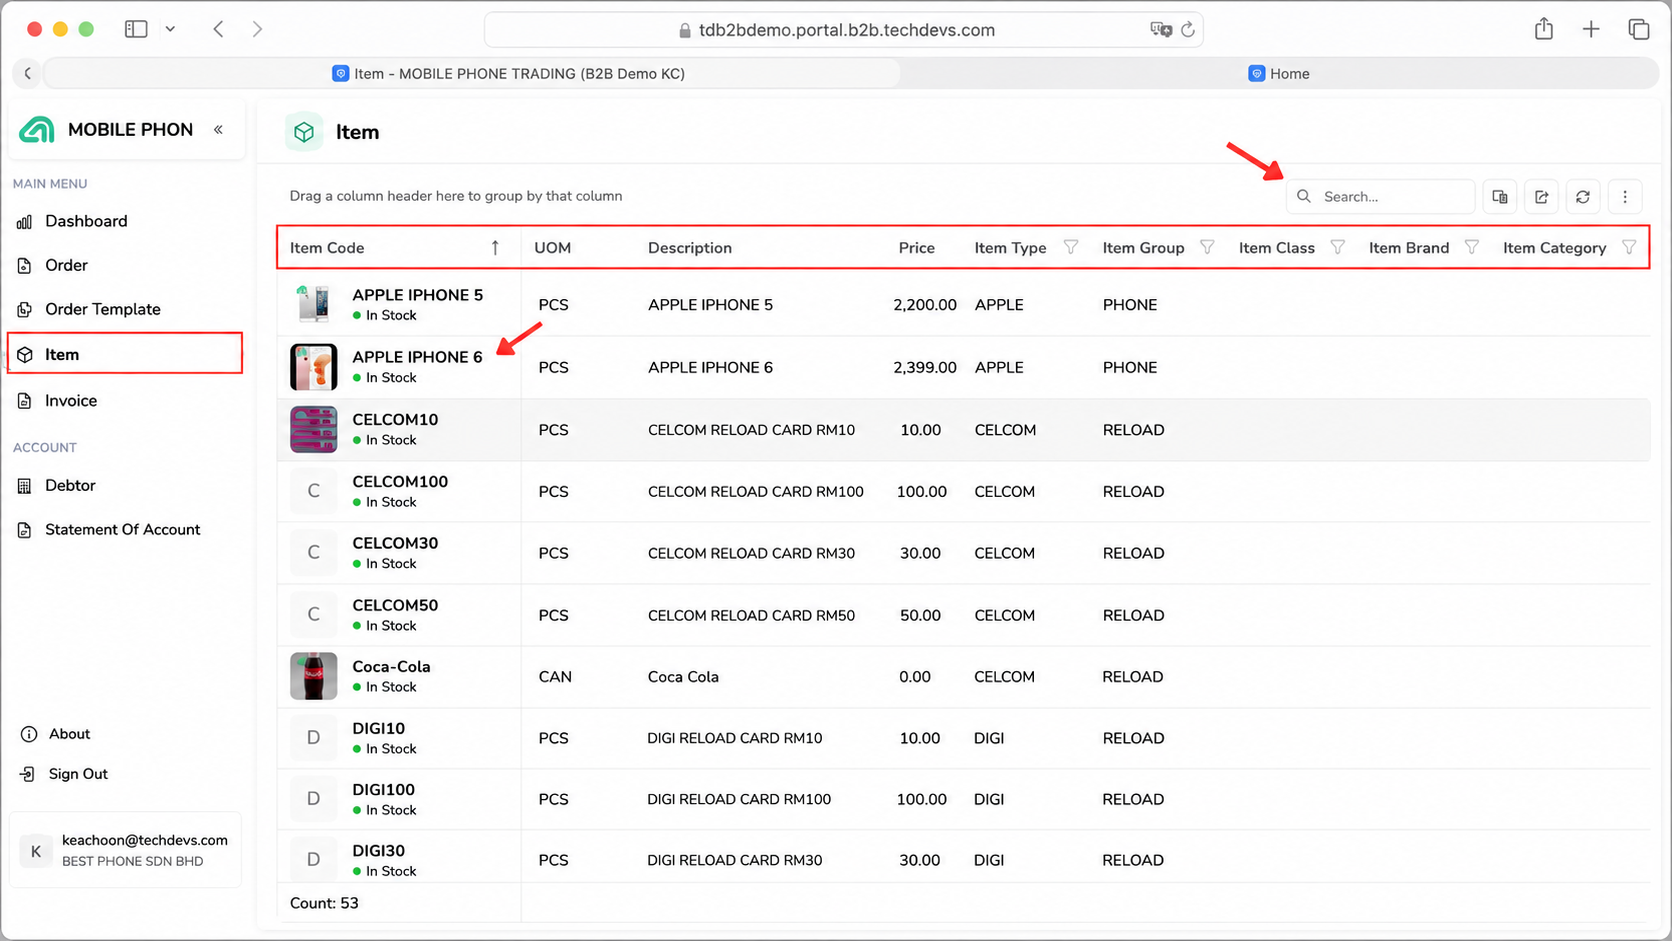This screenshot has width=1672, height=941.
Task: Select the DIGI10 item code
Action: point(378,728)
